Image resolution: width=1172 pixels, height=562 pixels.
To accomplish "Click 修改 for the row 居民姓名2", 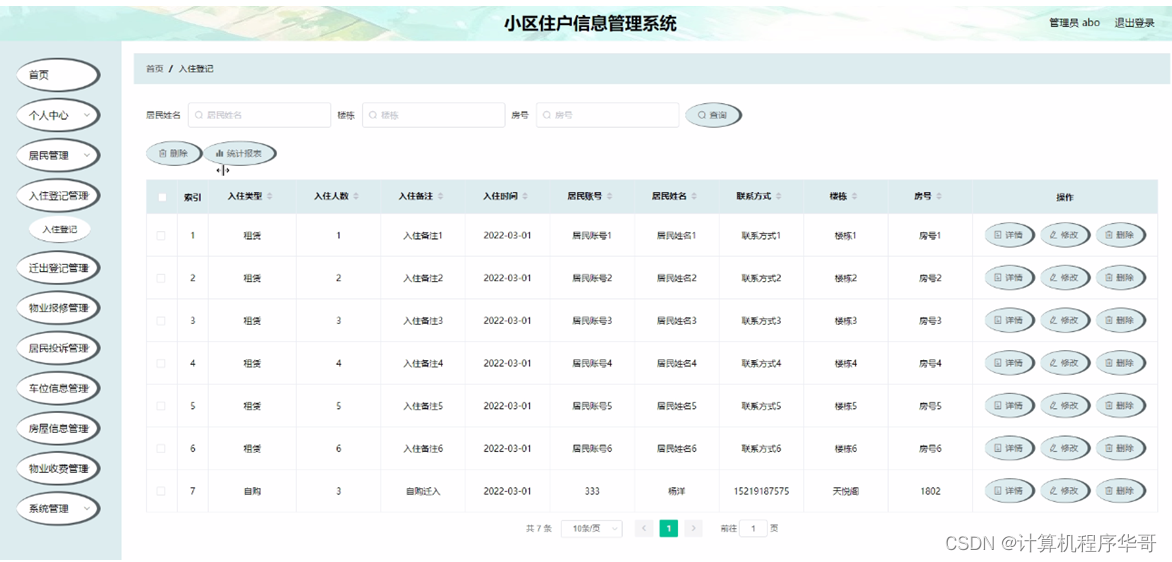I will (1065, 278).
